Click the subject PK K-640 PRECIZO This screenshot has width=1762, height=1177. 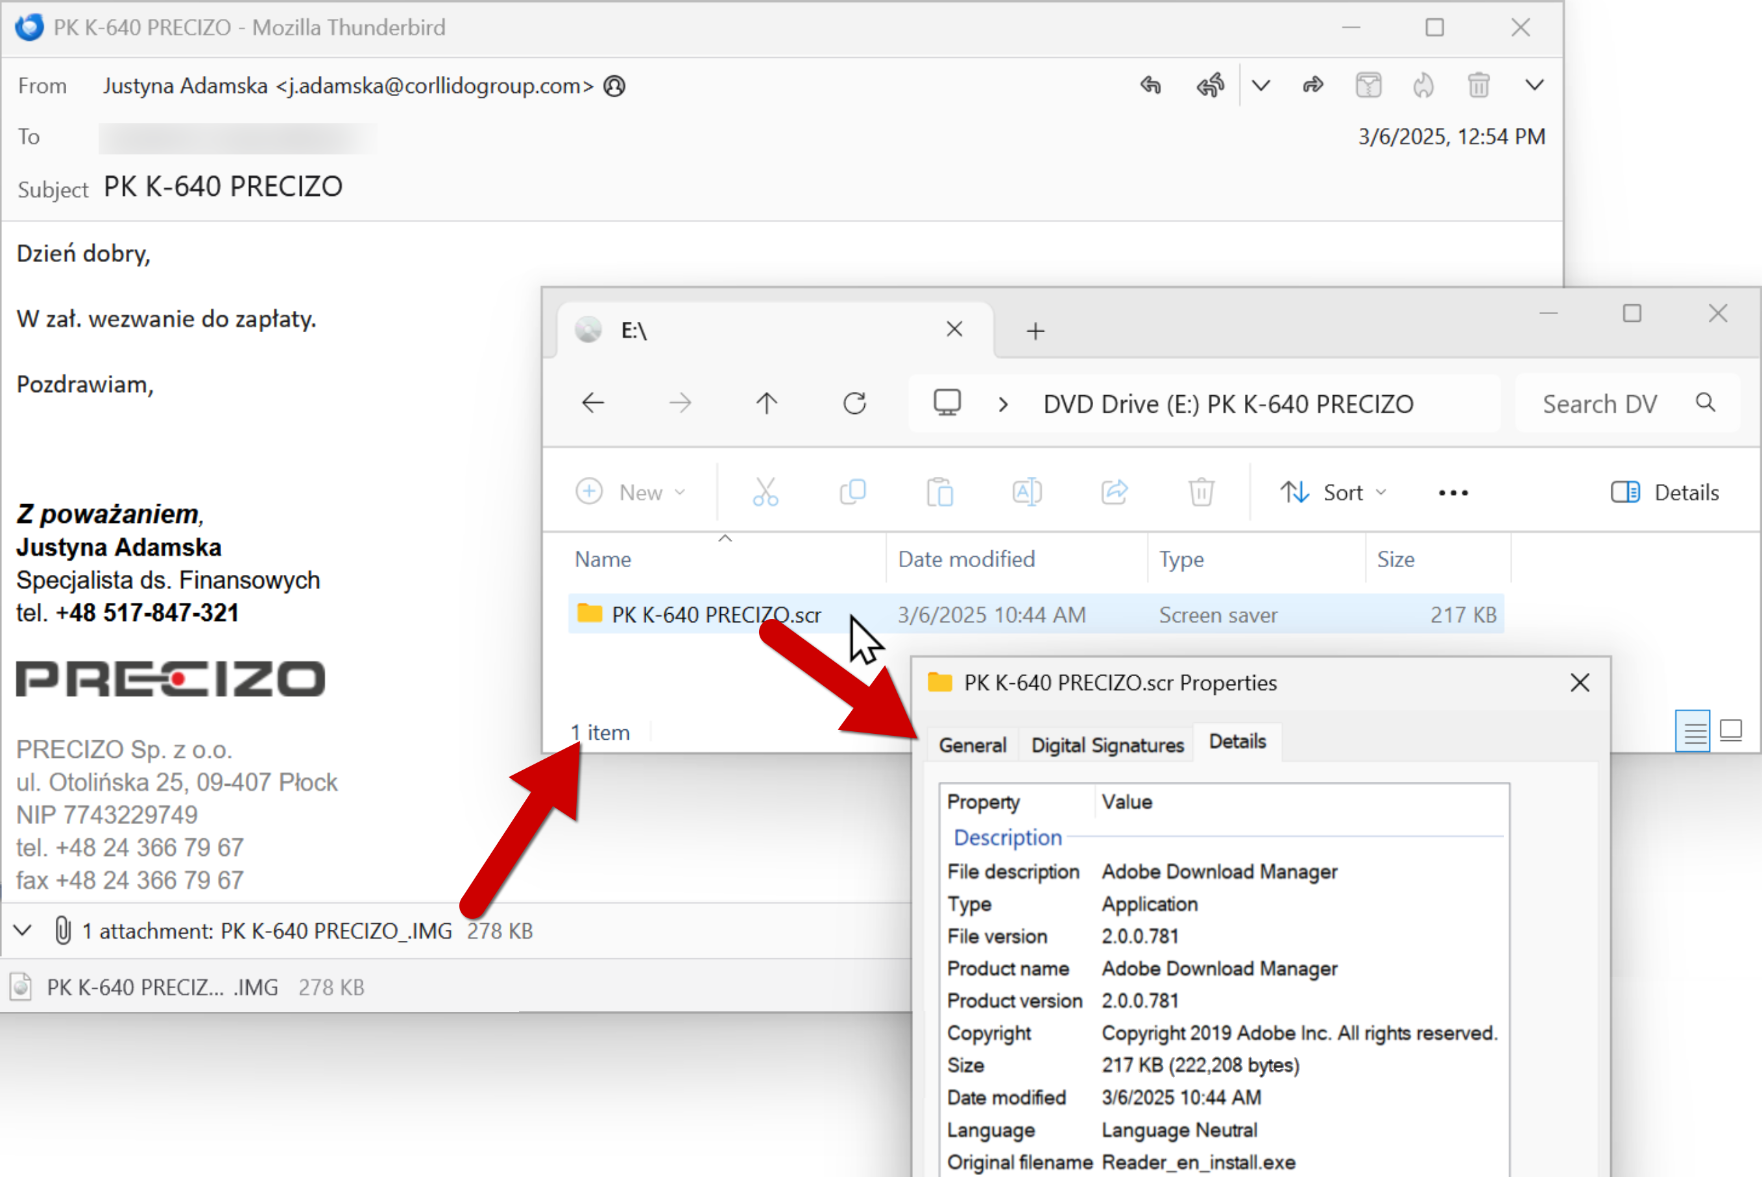tap(223, 187)
